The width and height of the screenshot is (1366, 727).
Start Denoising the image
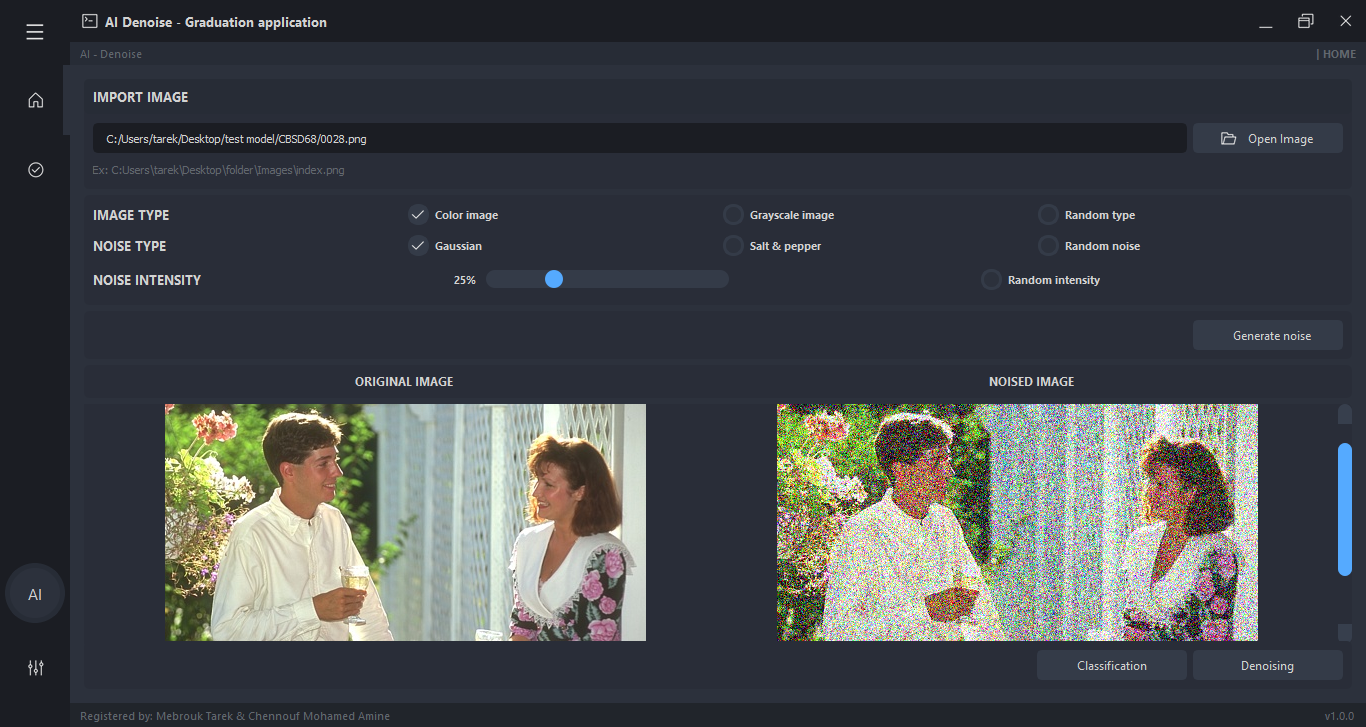[1268, 665]
